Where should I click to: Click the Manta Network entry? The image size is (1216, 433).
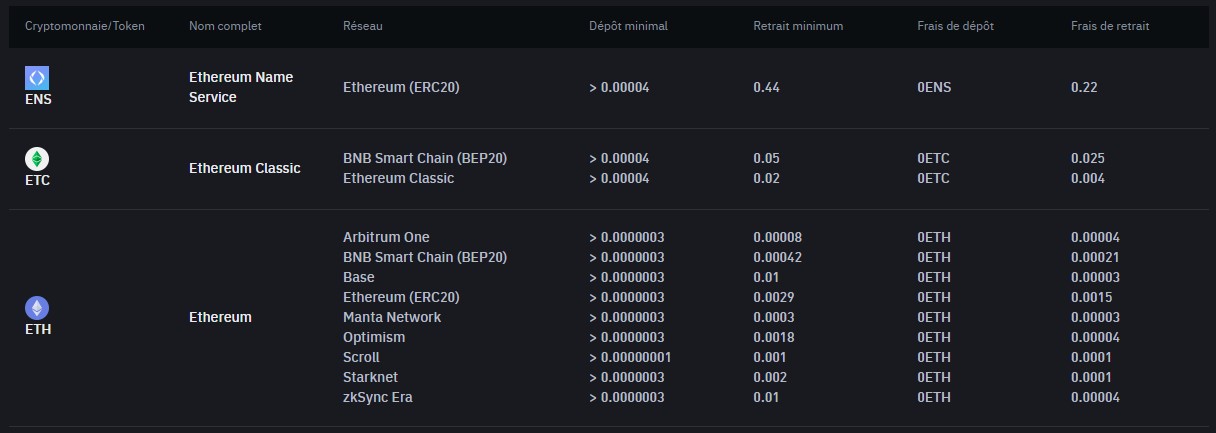pos(392,317)
